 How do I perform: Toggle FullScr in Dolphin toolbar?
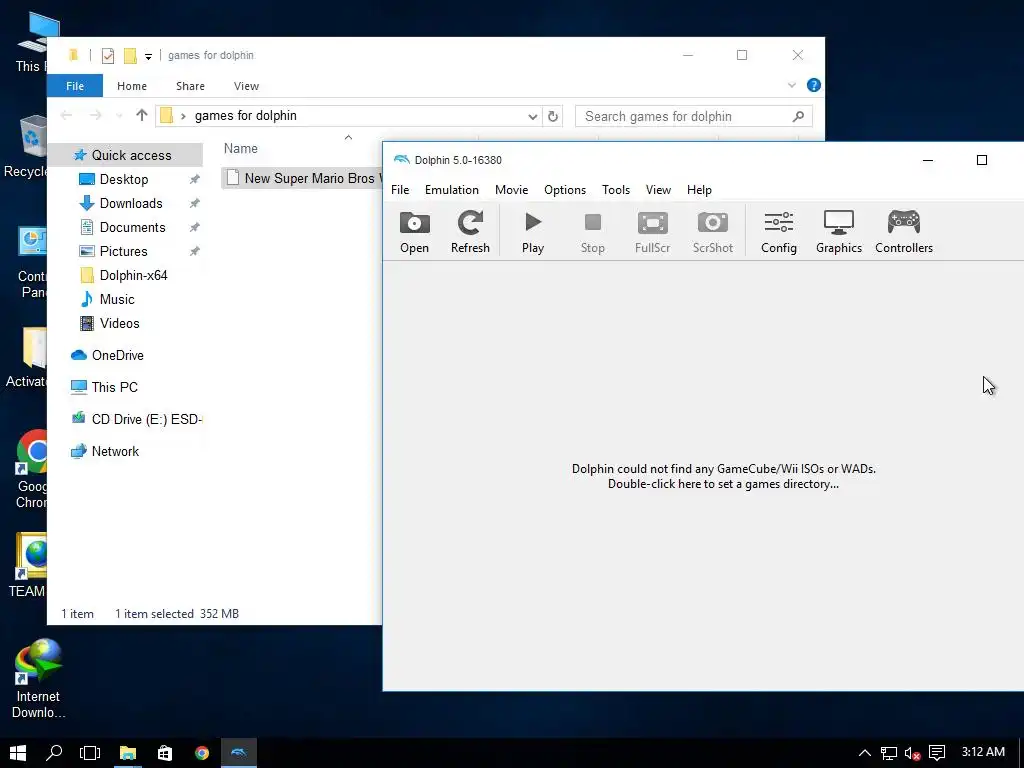click(x=652, y=232)
